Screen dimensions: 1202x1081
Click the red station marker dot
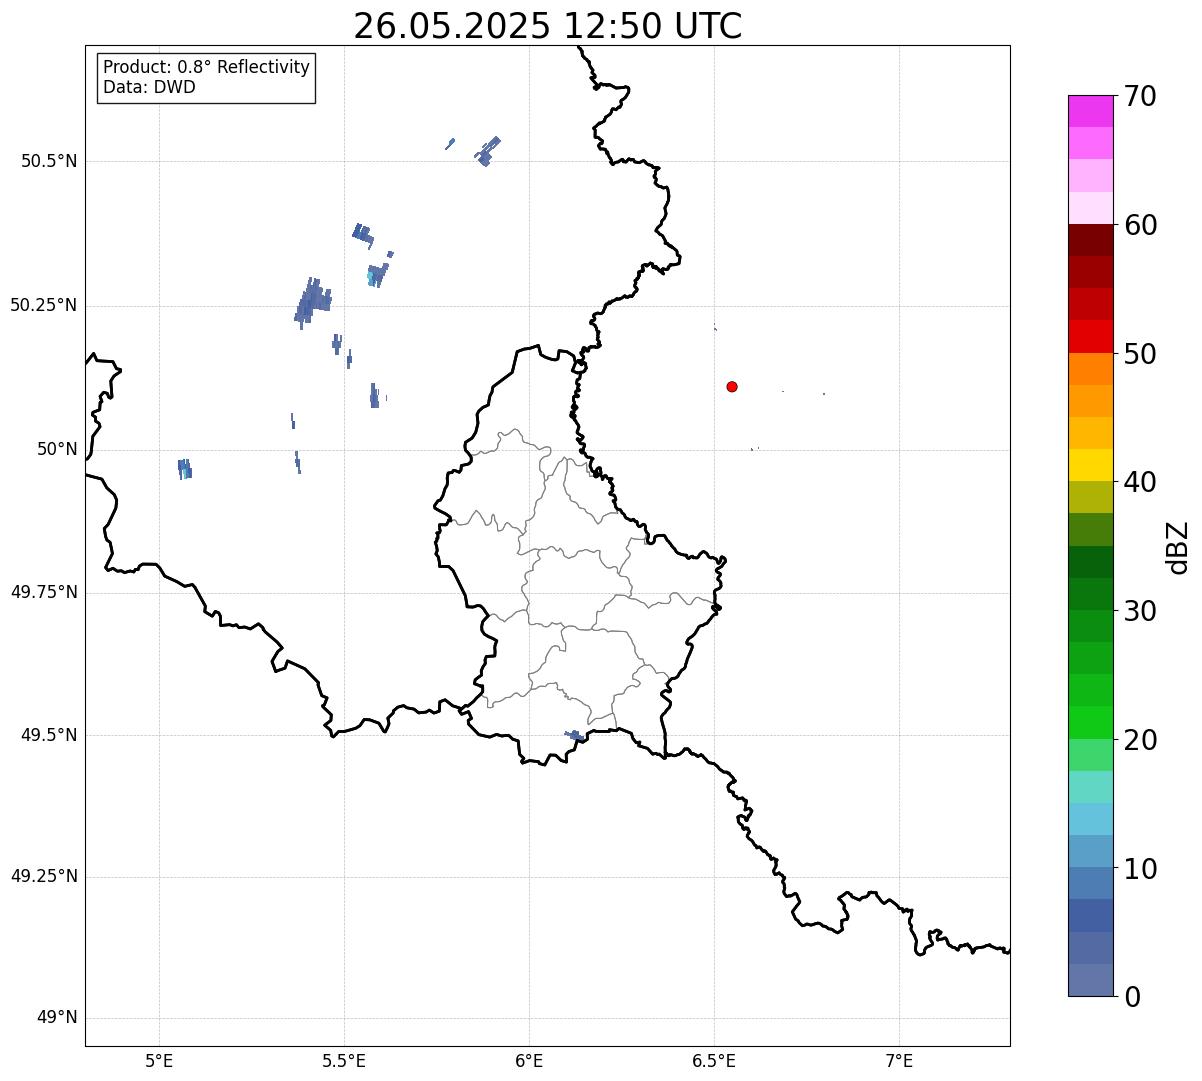(732, 386)
